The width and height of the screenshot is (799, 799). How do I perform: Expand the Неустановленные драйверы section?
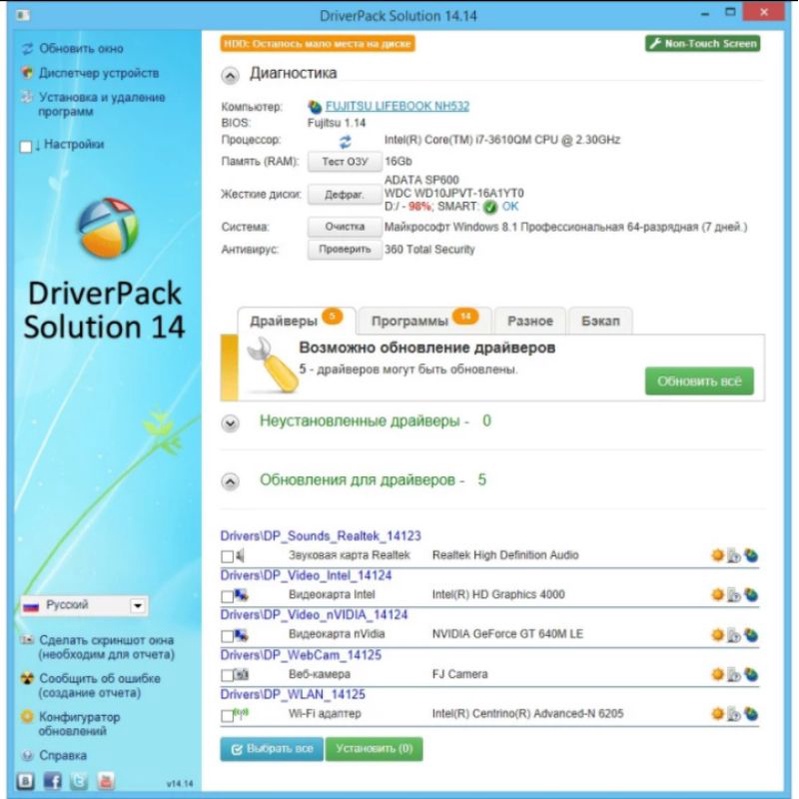[x=230, y=423]
